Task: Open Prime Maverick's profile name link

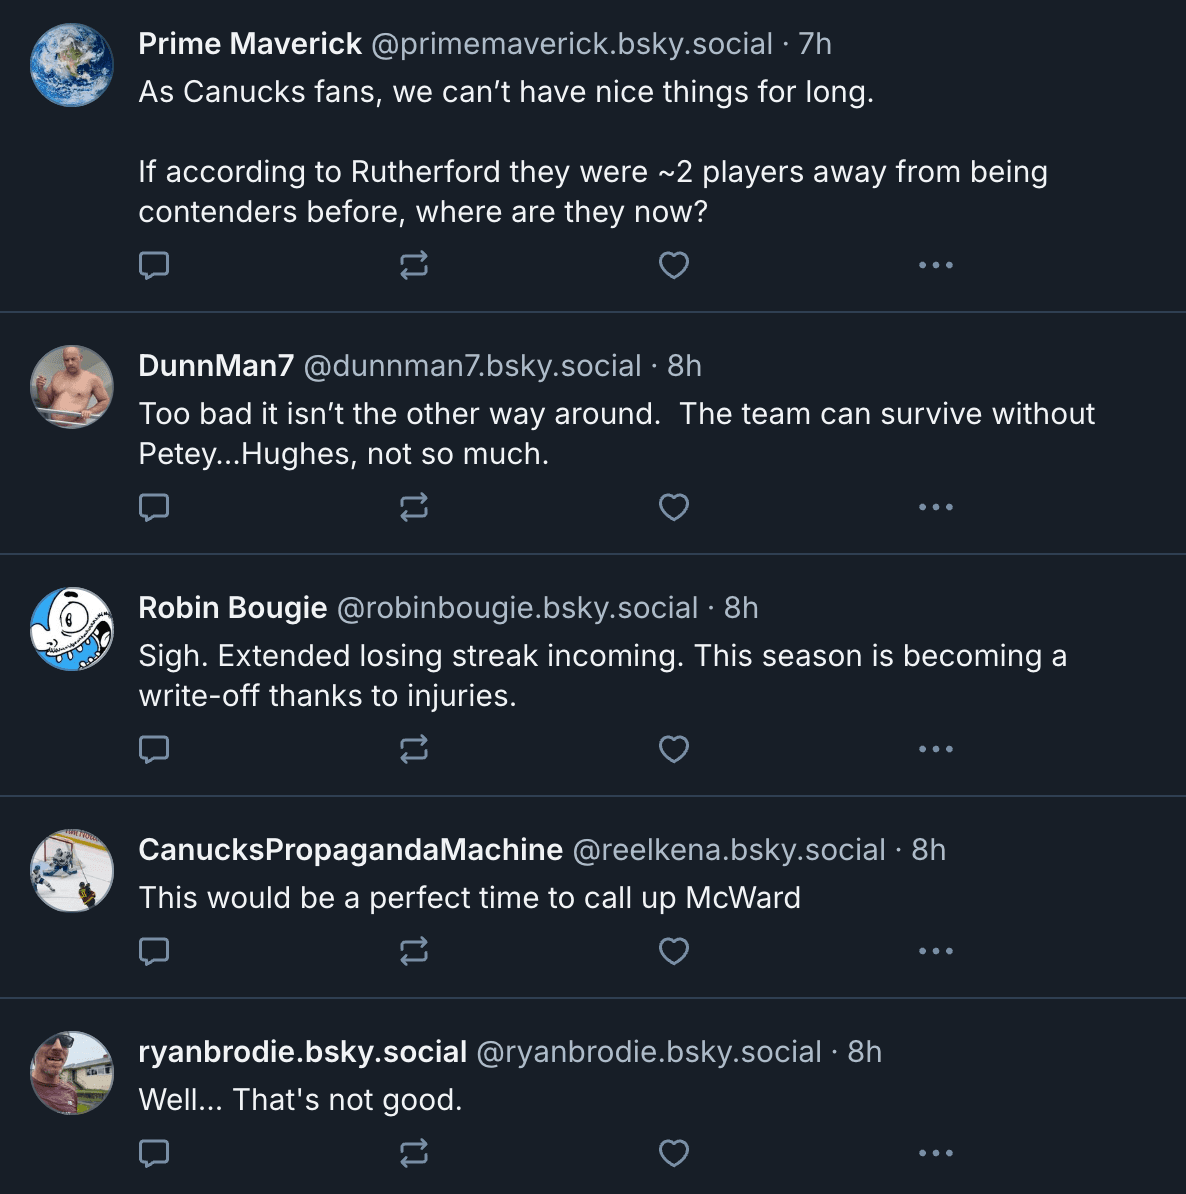Action: click(250, 44)
